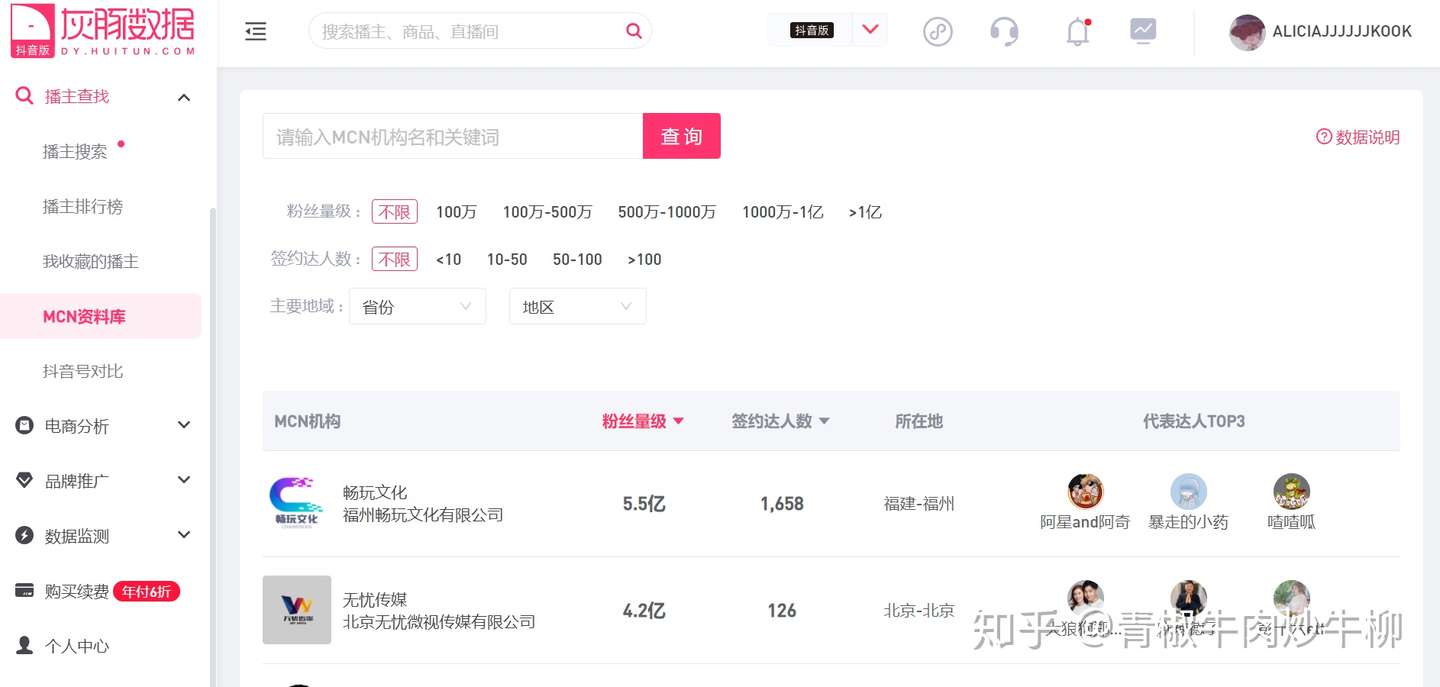The height and width of the screenshot is (687, 1440).
Task: Click the 查询 search button
Action: point(682,136)
